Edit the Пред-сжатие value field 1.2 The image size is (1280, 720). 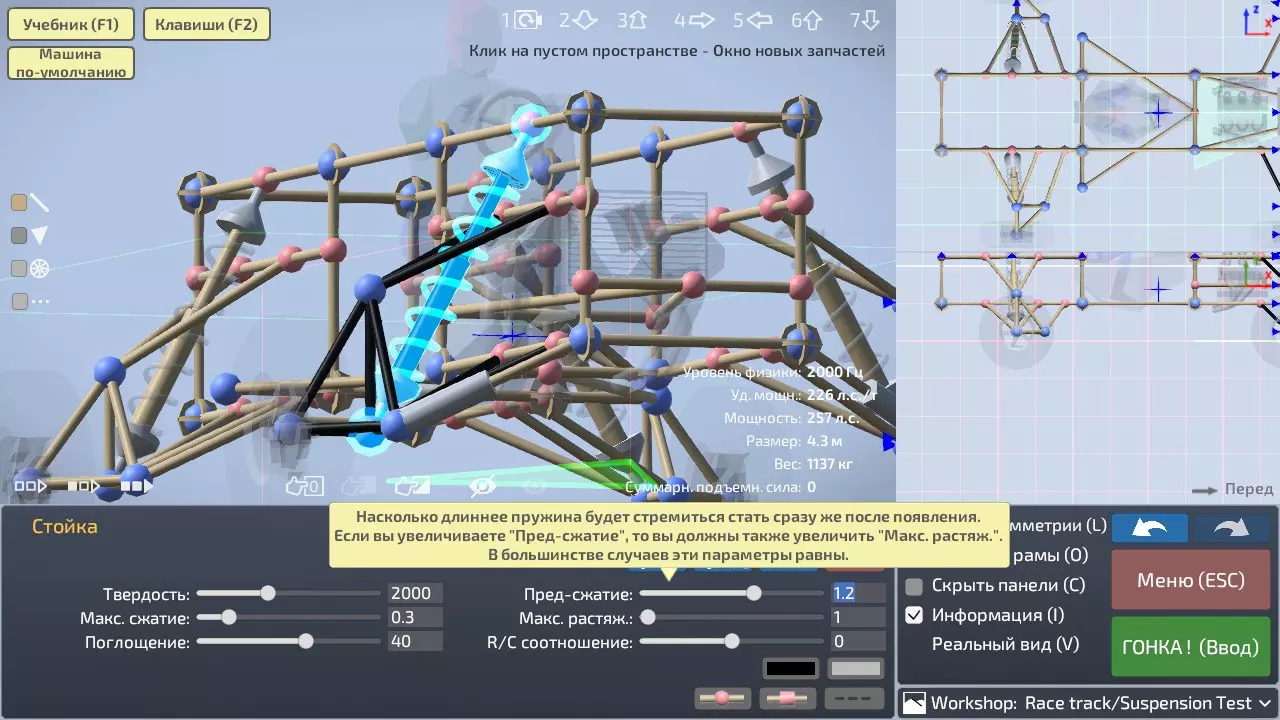859,593
